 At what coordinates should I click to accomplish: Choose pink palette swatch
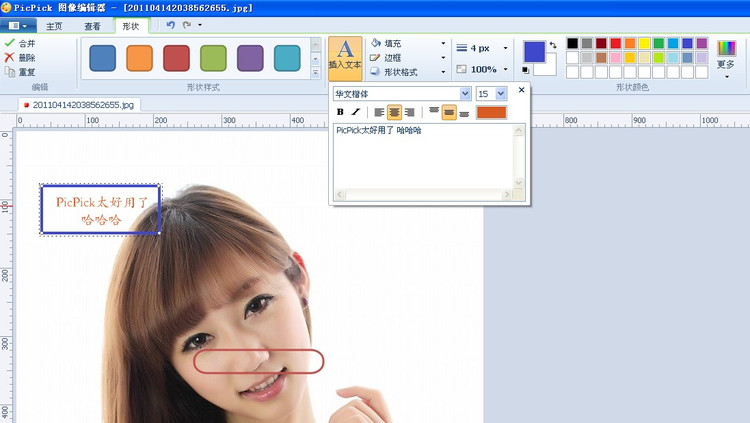(616, 58)
